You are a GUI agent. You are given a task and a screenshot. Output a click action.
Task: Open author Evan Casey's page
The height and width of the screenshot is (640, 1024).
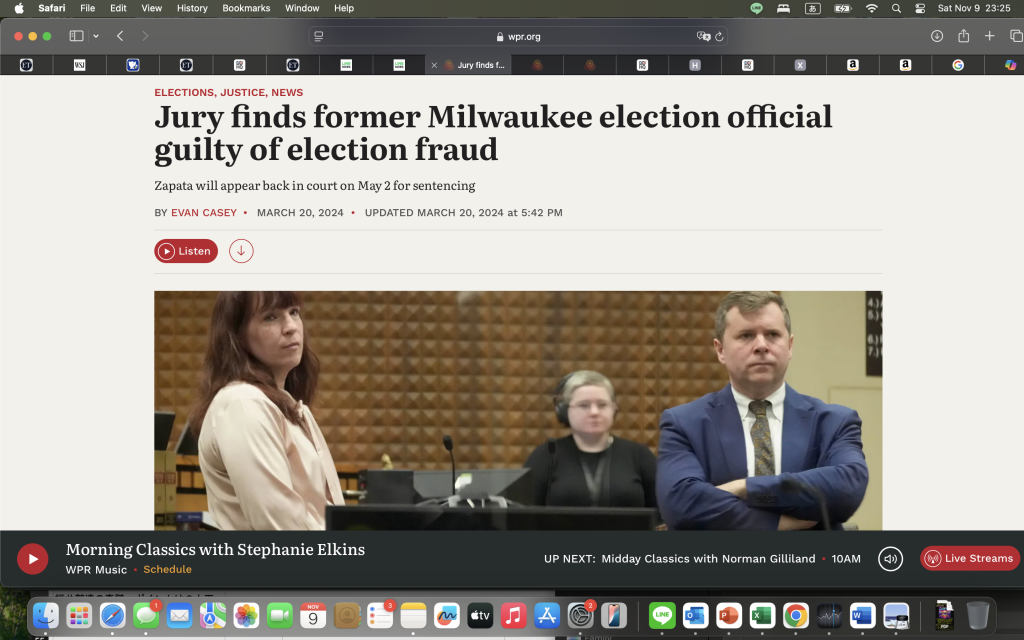(x=204, y=213)
